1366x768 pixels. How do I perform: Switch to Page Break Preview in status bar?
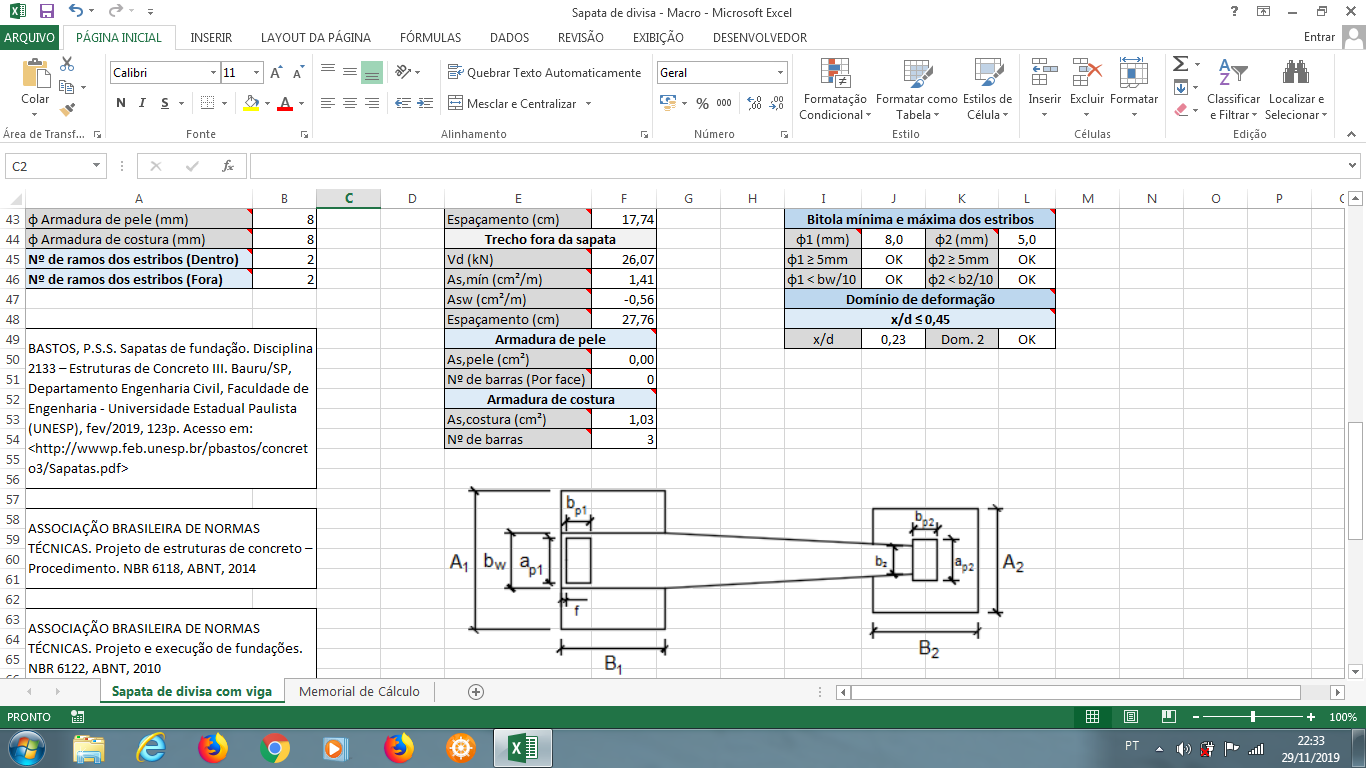(1167, 717)
